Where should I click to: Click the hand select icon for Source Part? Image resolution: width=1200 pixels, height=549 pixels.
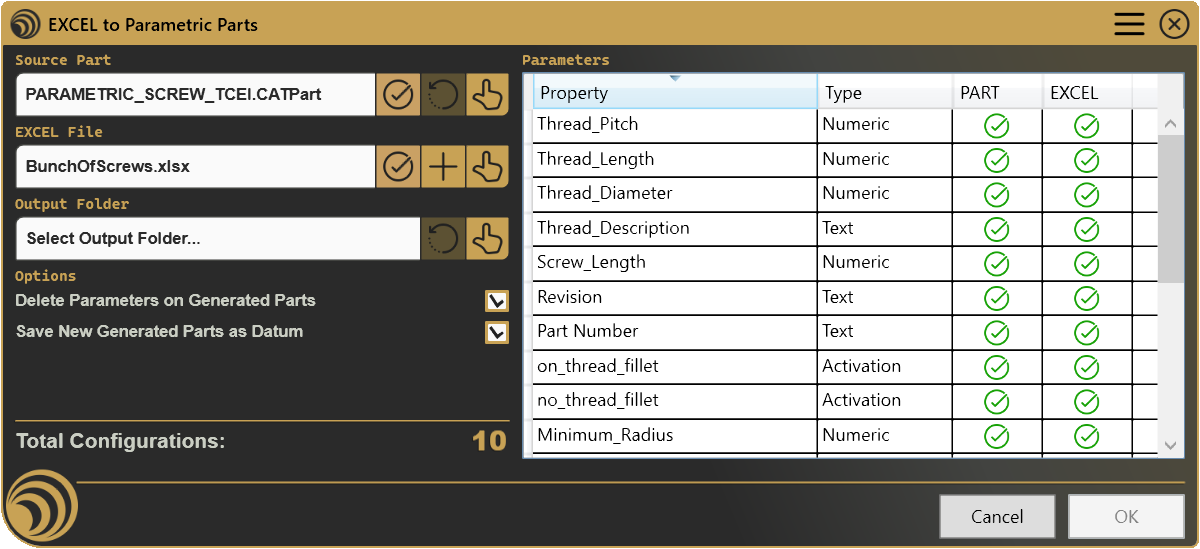coord(487,95)
